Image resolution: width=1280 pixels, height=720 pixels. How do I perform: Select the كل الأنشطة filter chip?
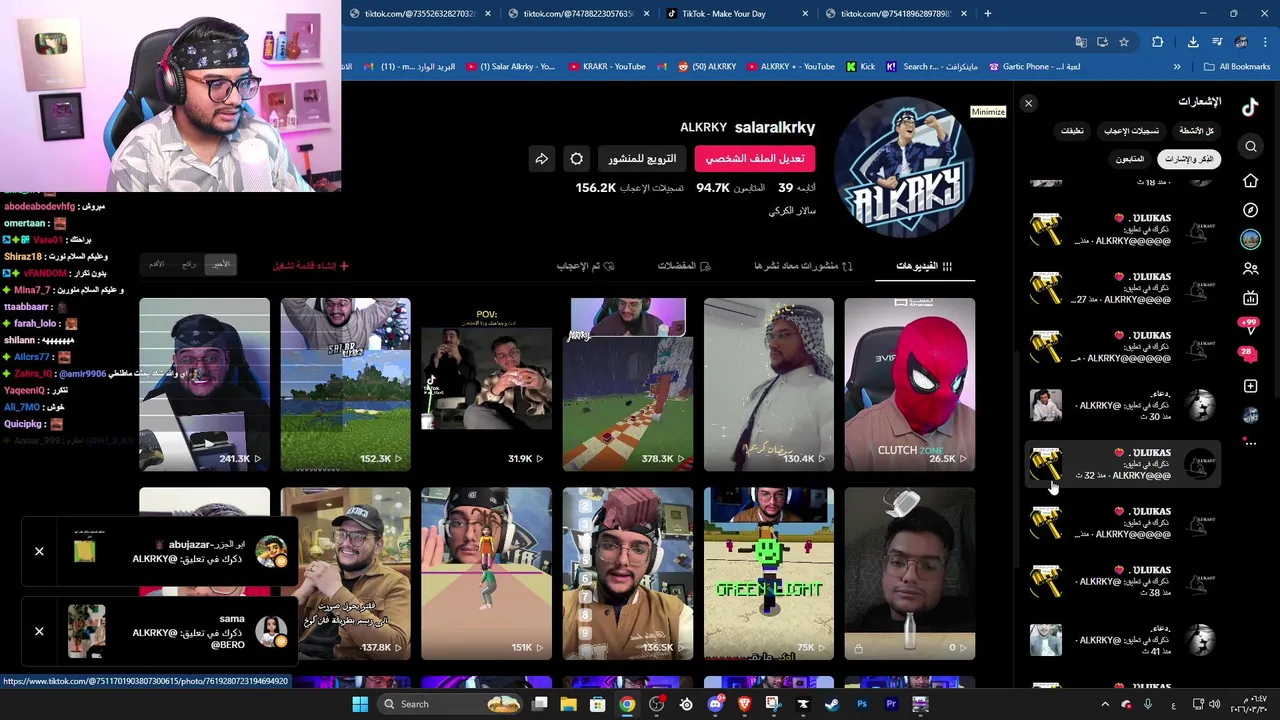(1196, 131)
